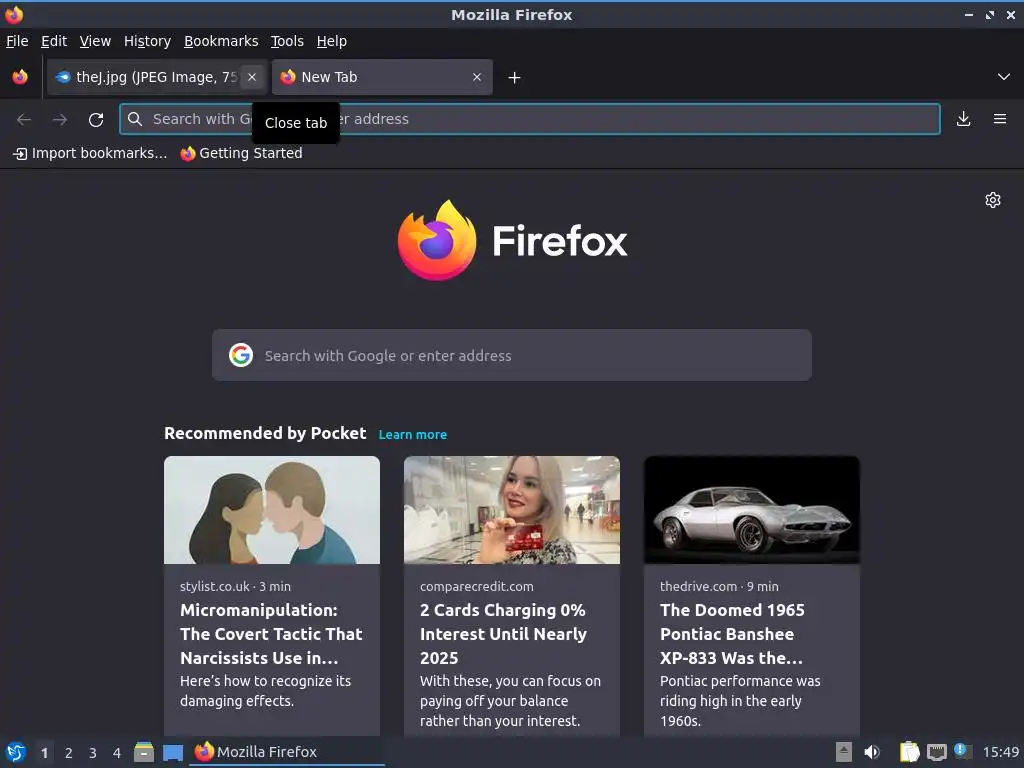Open The Doomed 1965 Pontiac Banshee headline

(732, 633)
